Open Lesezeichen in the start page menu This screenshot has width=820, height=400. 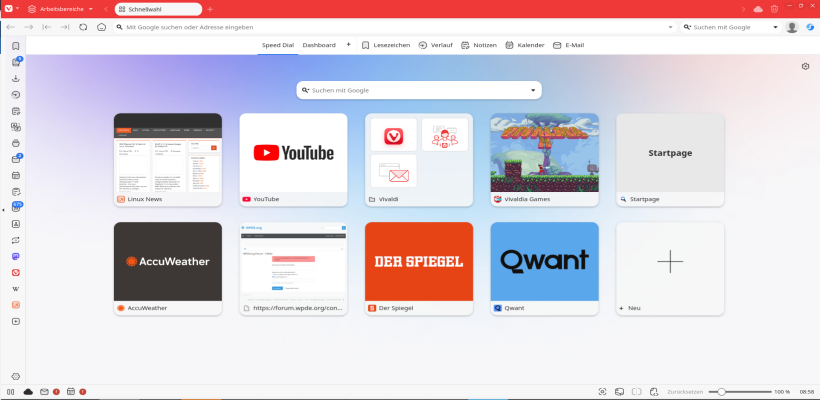(386, 45)
